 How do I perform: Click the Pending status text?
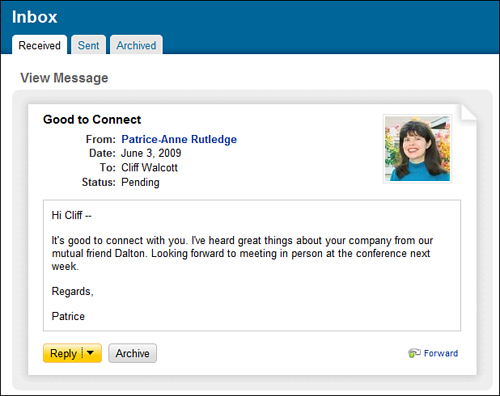(140, 182)
